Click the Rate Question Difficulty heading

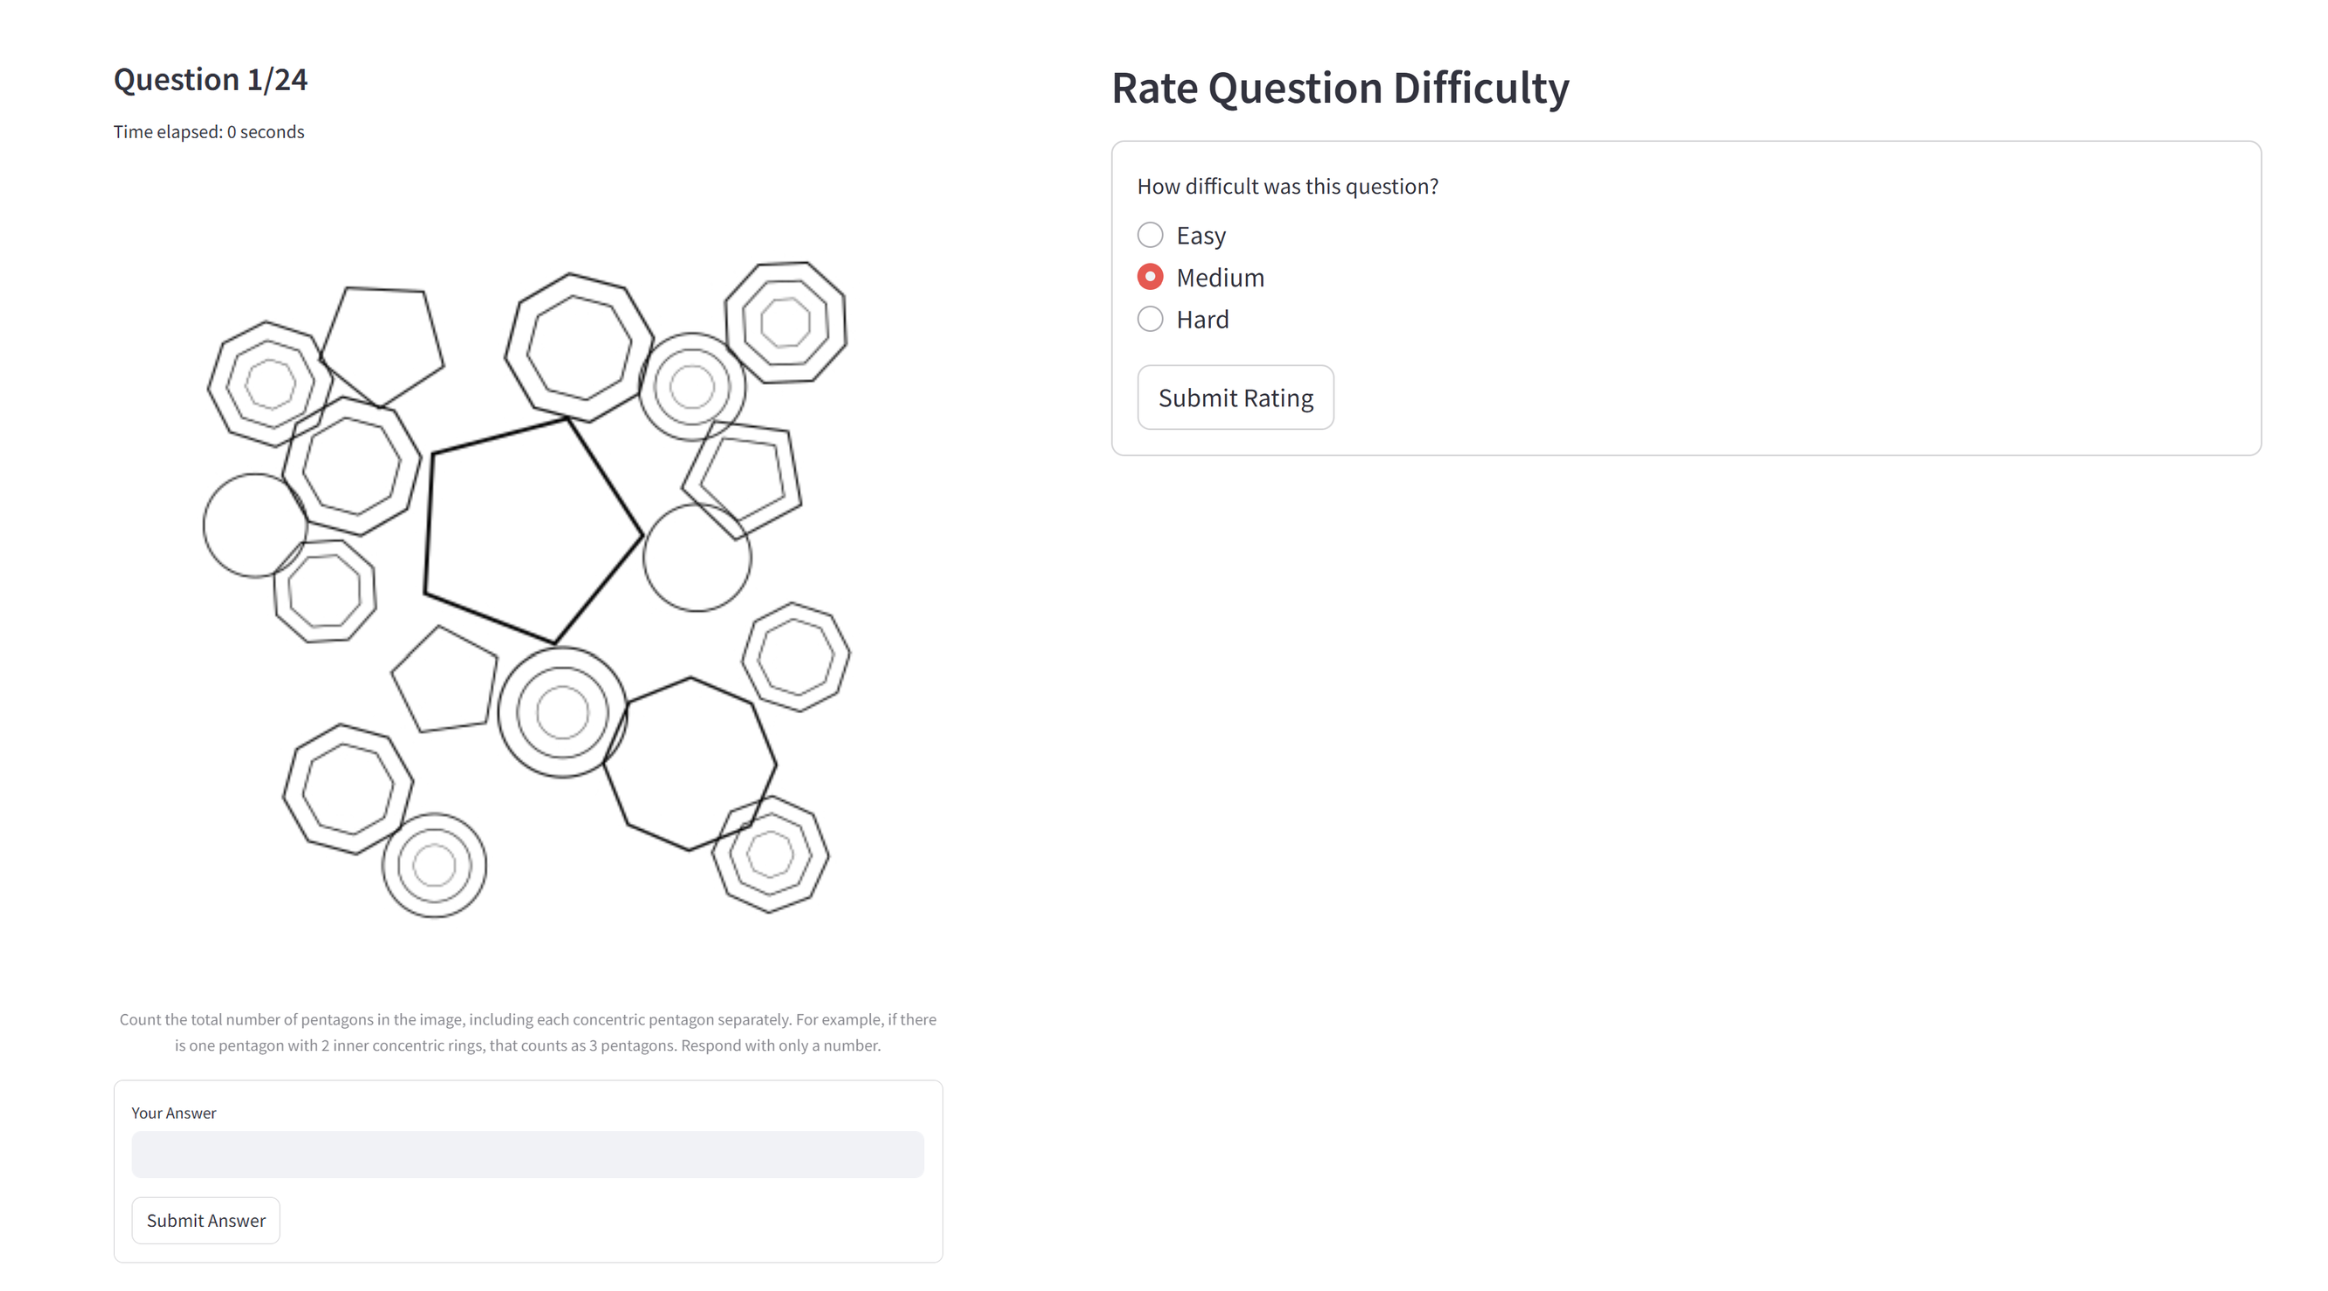(x=1340, y=88)
